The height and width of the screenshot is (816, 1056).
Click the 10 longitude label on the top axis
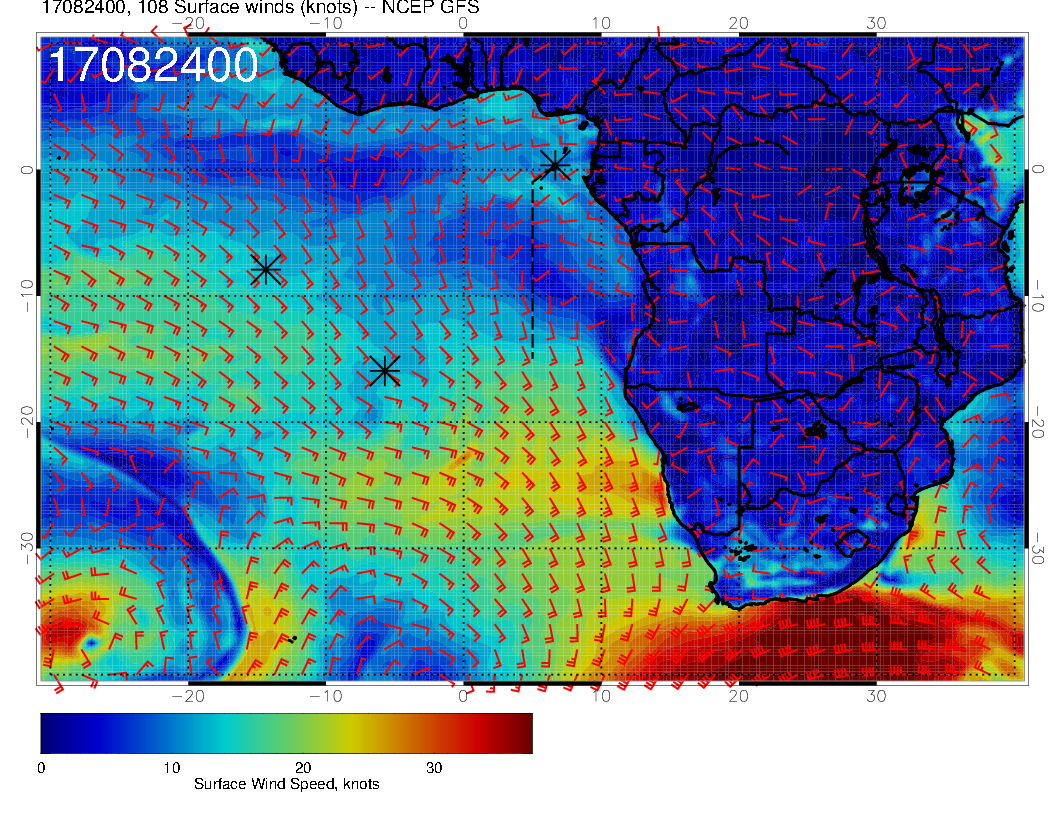point(601,23)
